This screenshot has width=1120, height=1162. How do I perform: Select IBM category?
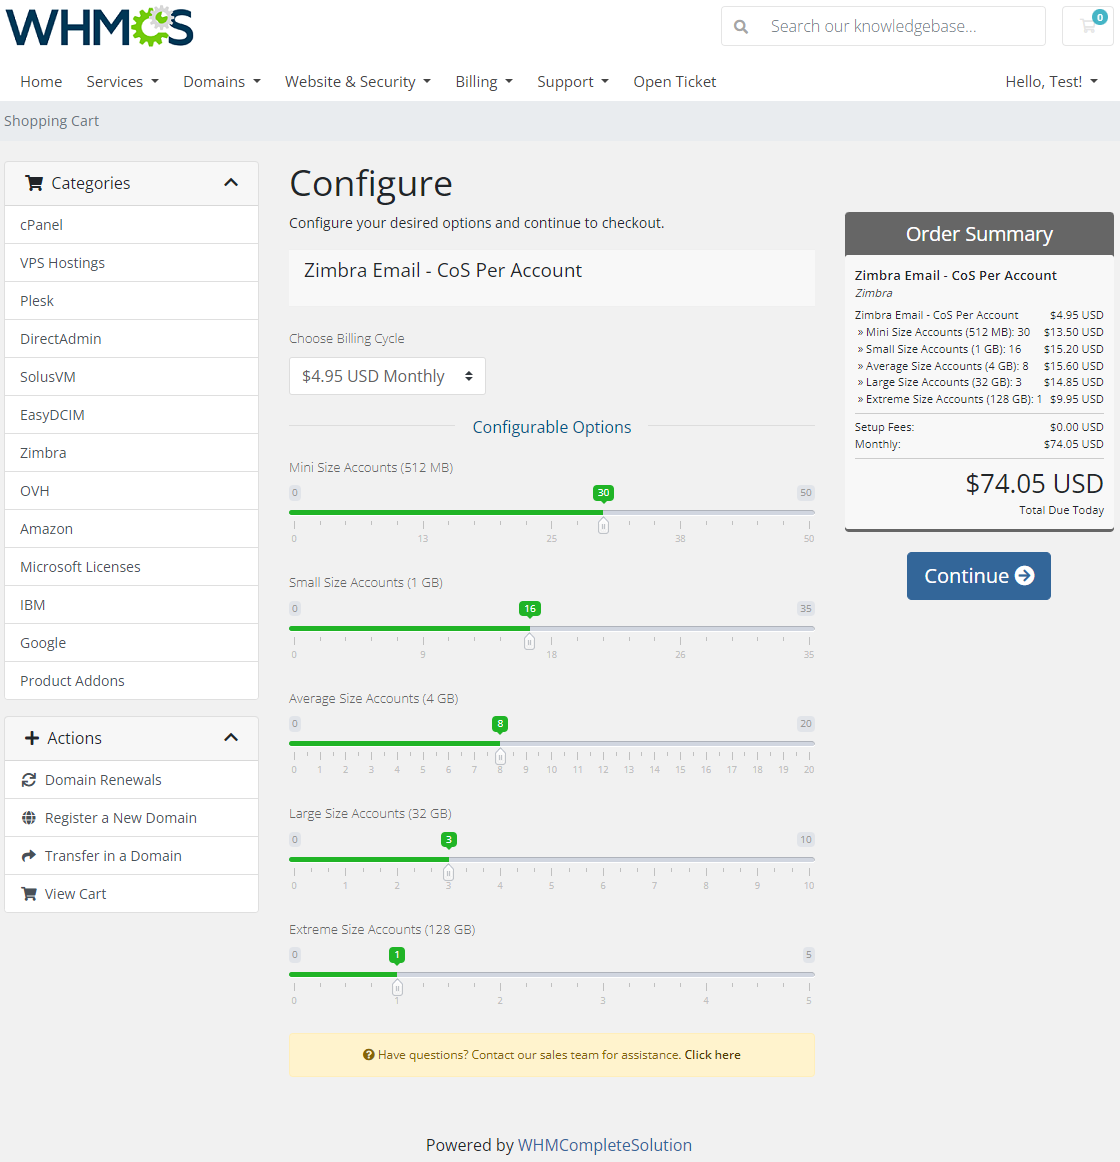coord(131,605)
